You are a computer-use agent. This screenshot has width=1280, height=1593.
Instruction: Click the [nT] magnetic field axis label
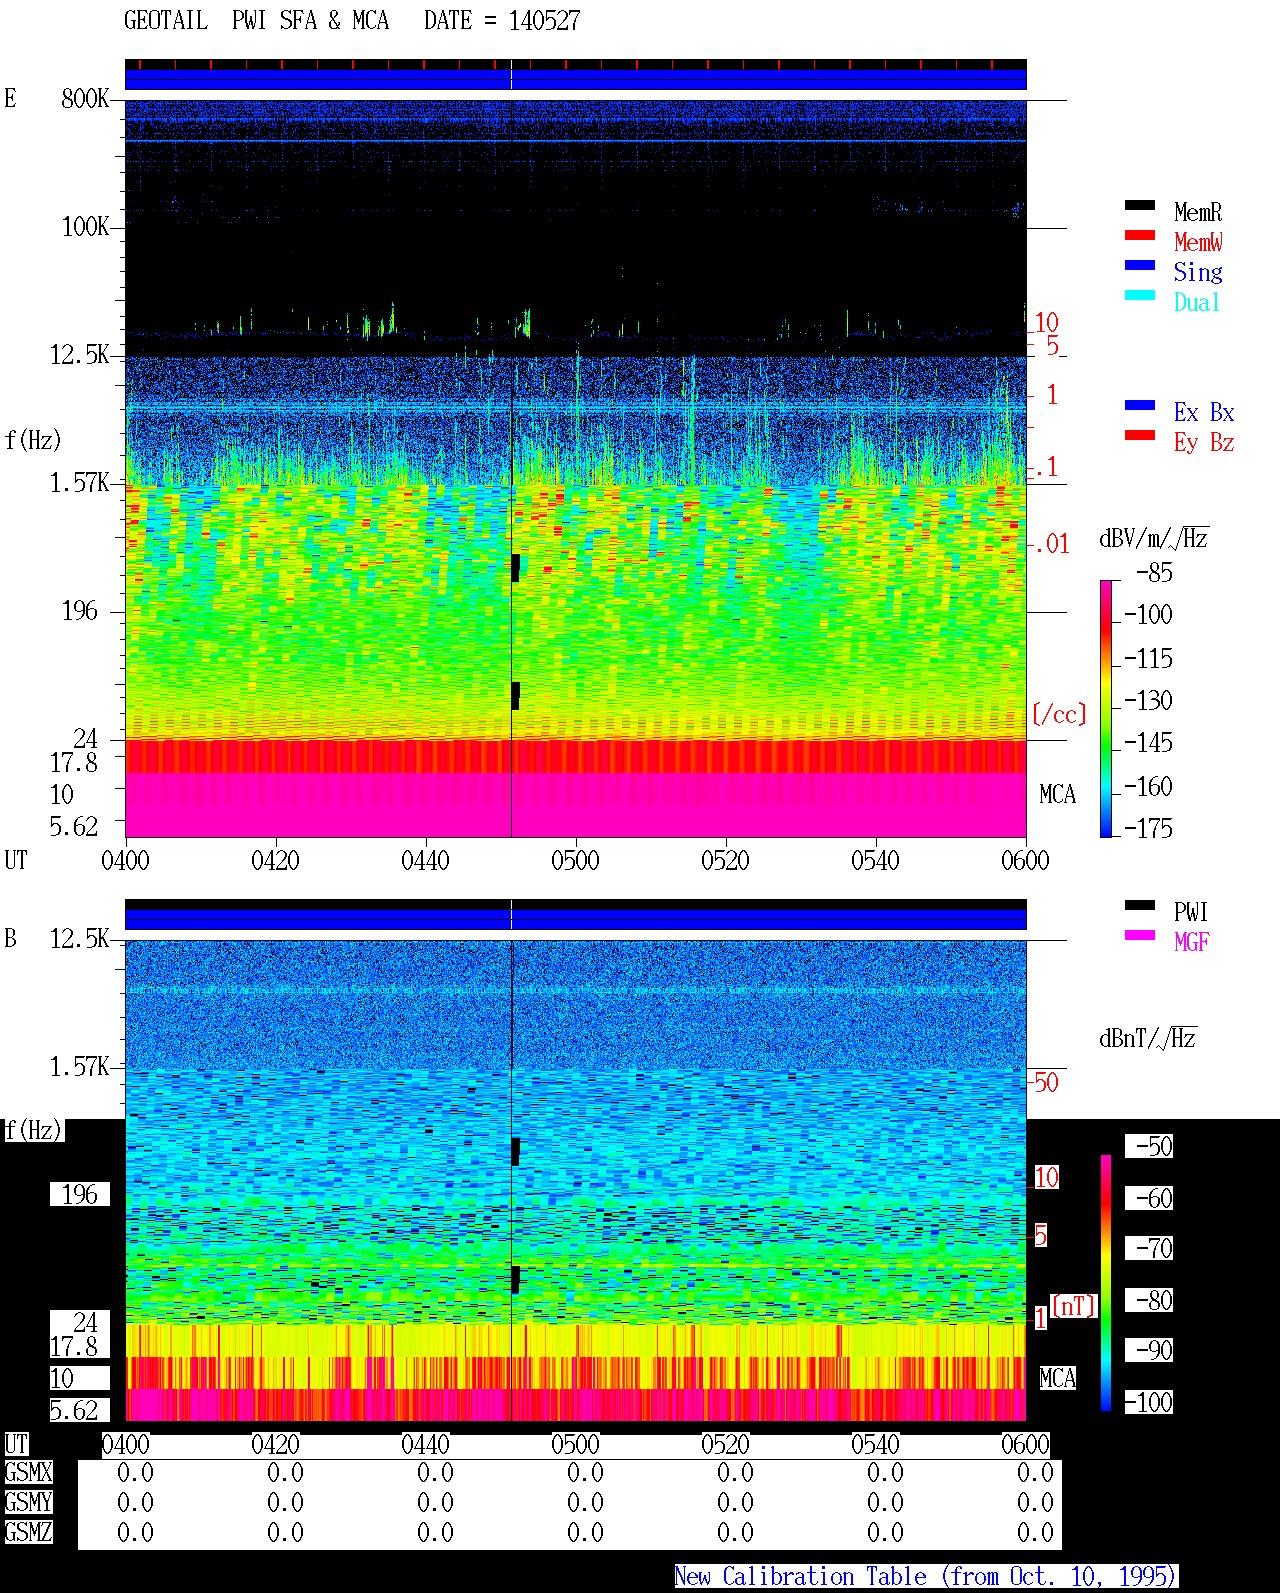(x=1074, y=1305)
